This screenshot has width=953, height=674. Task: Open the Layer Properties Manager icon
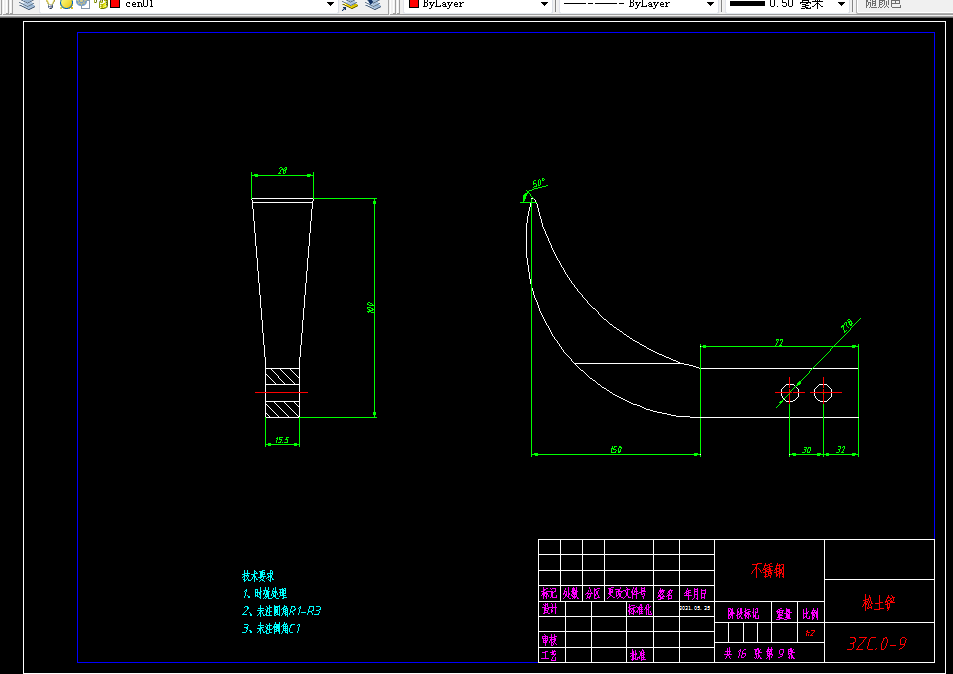pyautogui.click(x=27, y=4)
